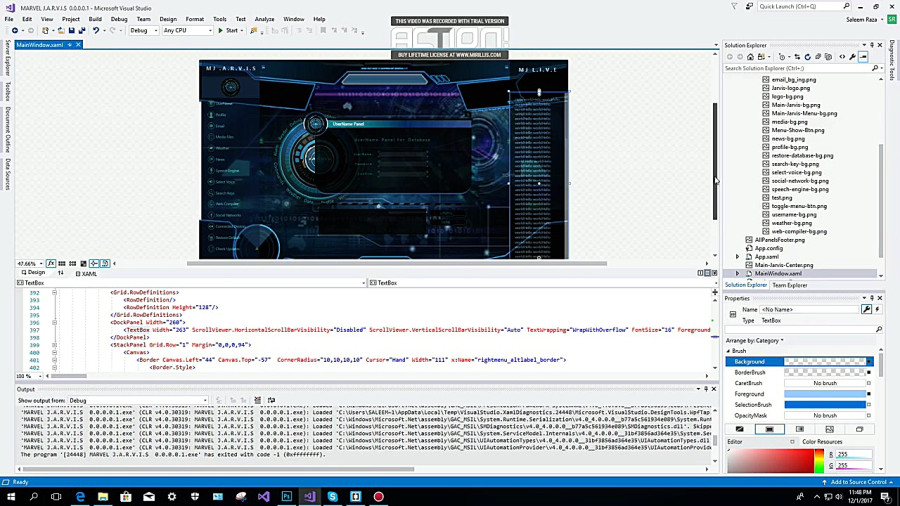The image size is (900, 506).
Task: Open the Arrange by Category dropdown
Action: 754,341
